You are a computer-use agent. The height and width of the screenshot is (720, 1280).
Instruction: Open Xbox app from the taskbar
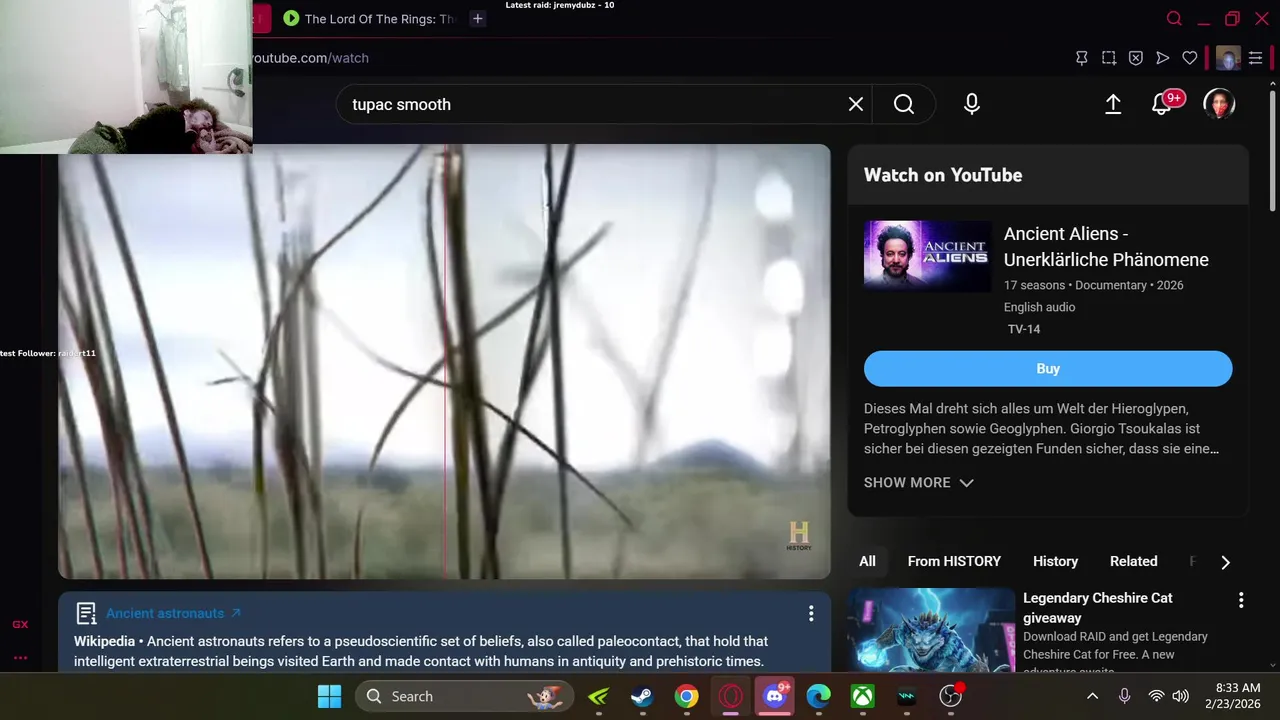863,696
